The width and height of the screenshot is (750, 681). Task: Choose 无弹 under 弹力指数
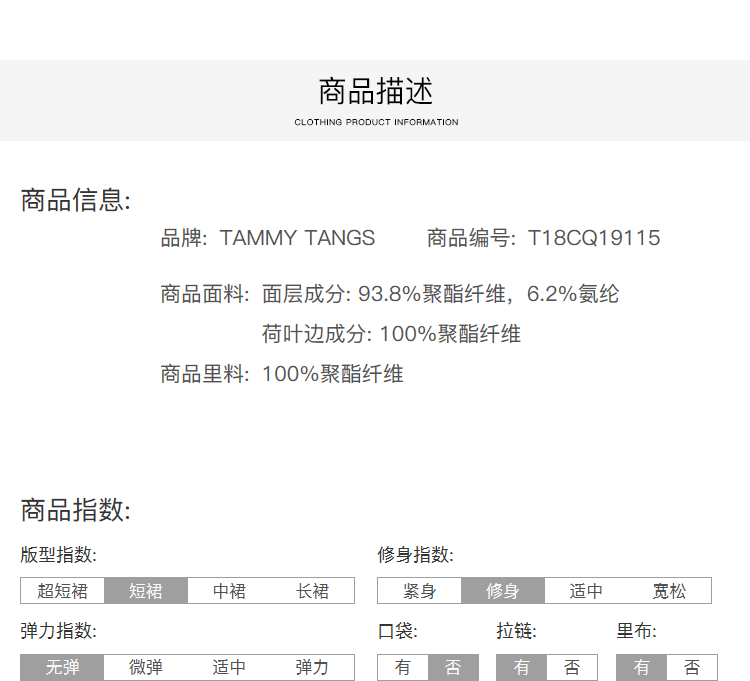pyautogui.click(x=62, y=667)
